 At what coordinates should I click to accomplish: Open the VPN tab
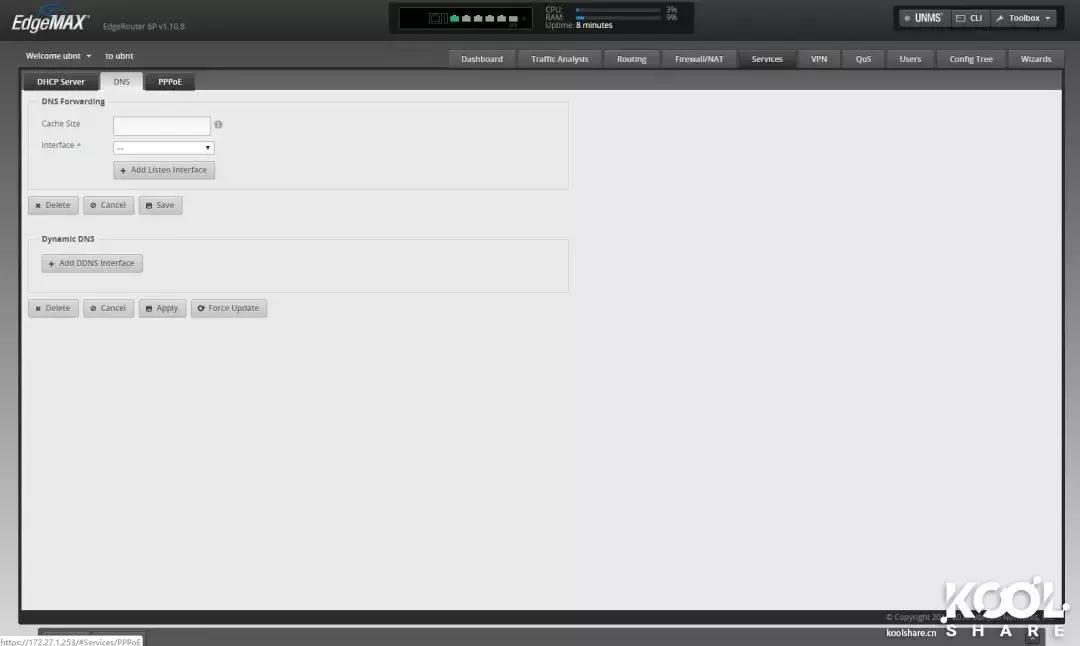[819, 59]
